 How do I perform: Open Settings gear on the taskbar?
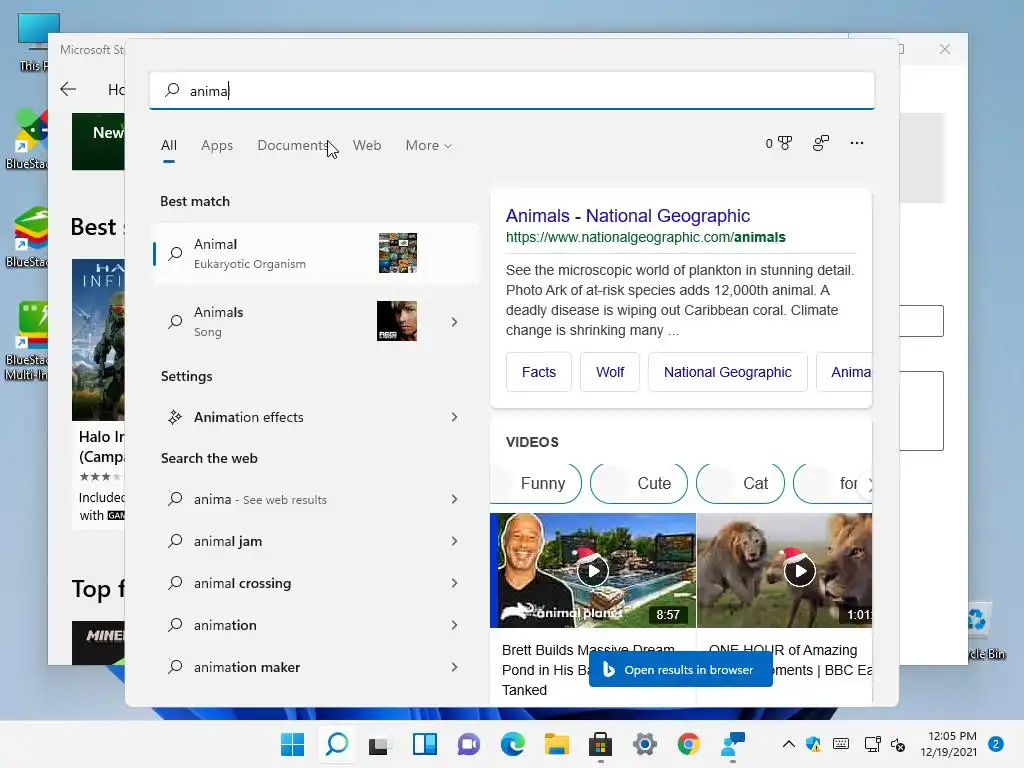(x=645, y=744)
